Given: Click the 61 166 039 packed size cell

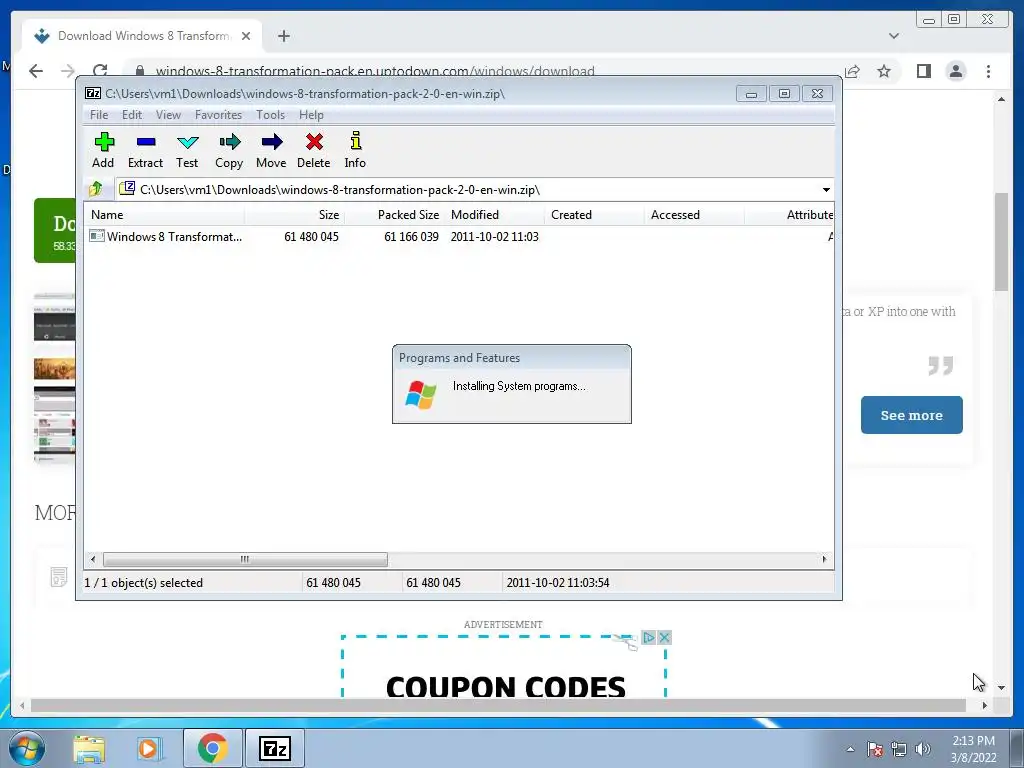Looking at the screenshot, I should [411, 236].
